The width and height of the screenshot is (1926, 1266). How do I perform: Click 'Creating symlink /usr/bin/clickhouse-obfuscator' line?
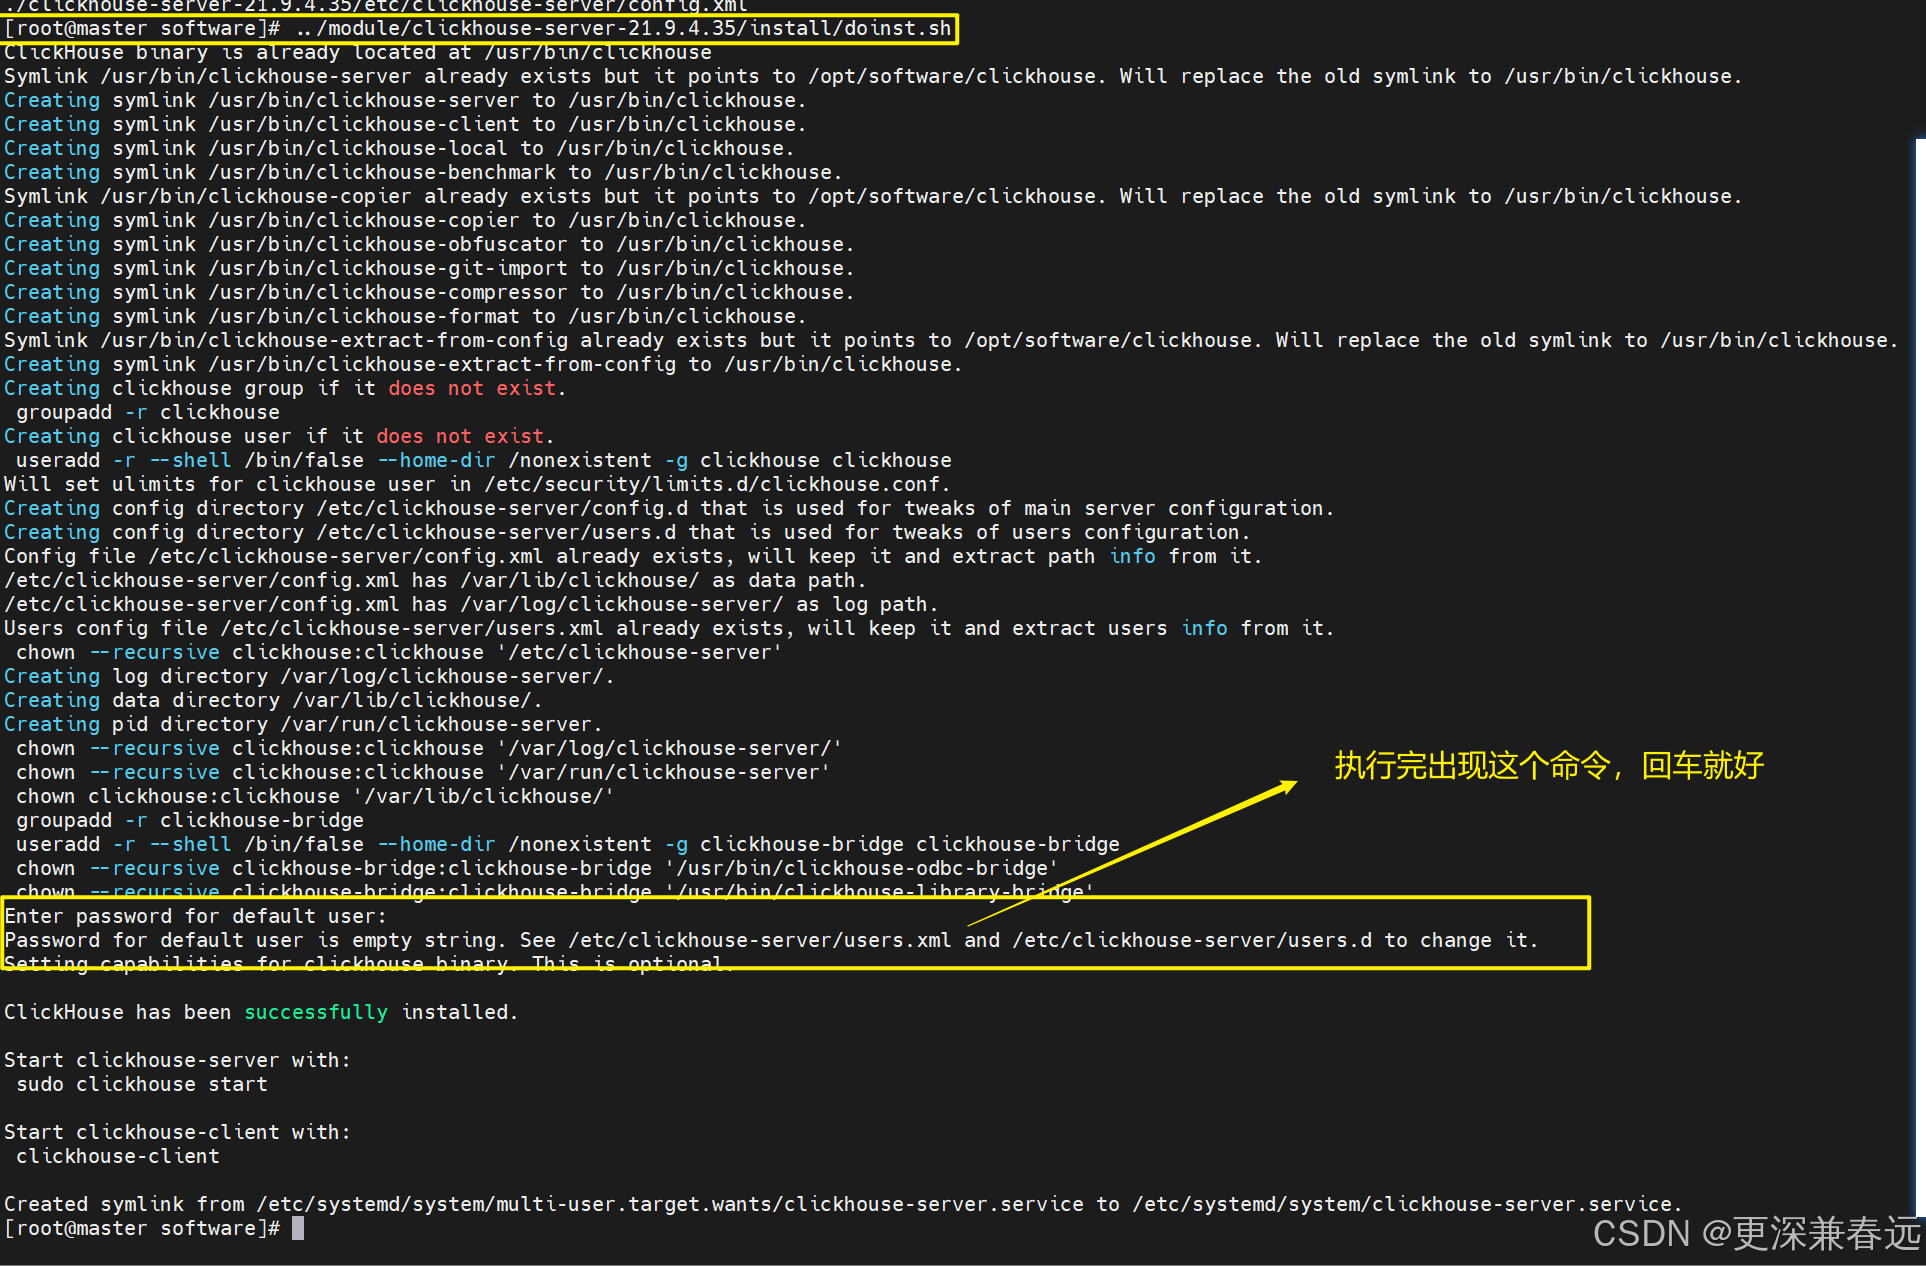[429, 244]
